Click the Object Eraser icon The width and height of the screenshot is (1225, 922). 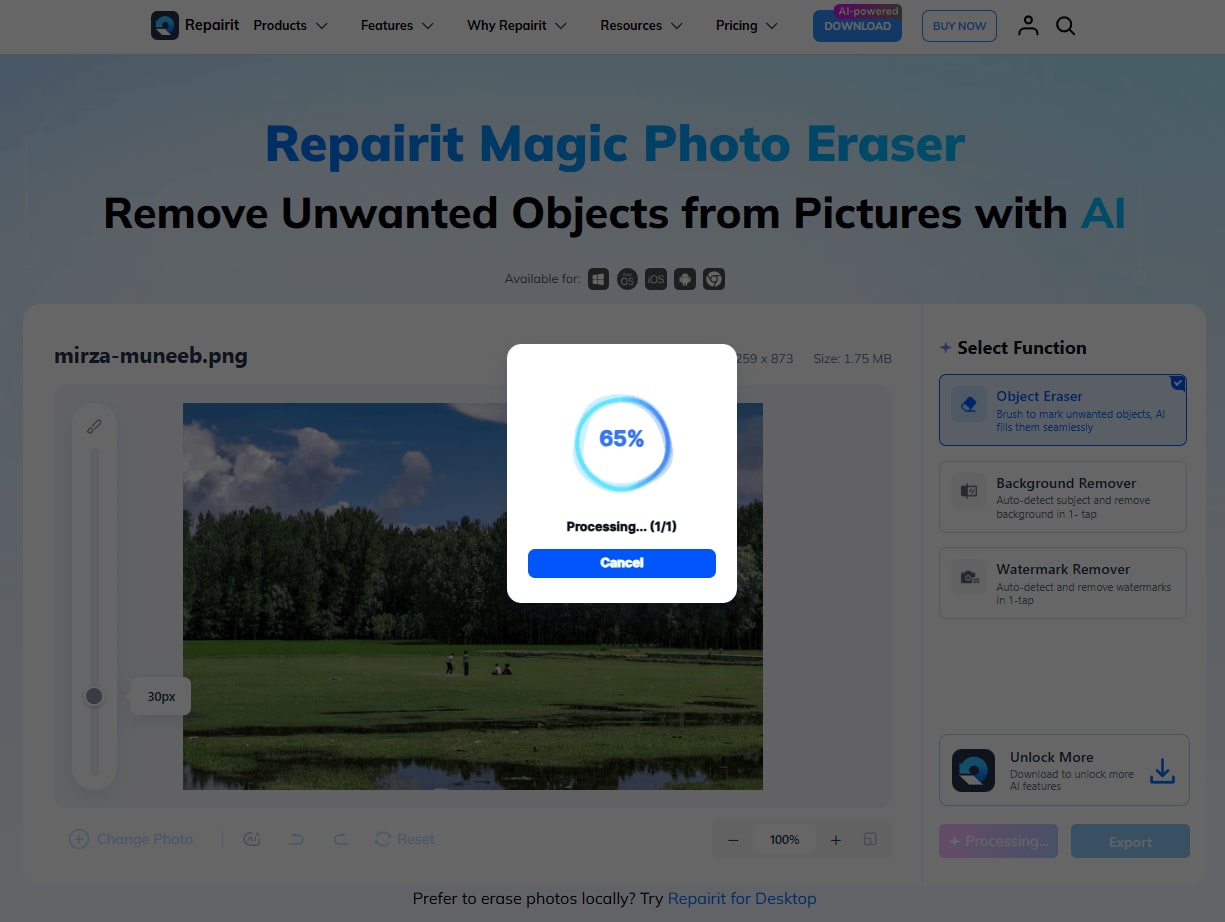tap(969, 405)
